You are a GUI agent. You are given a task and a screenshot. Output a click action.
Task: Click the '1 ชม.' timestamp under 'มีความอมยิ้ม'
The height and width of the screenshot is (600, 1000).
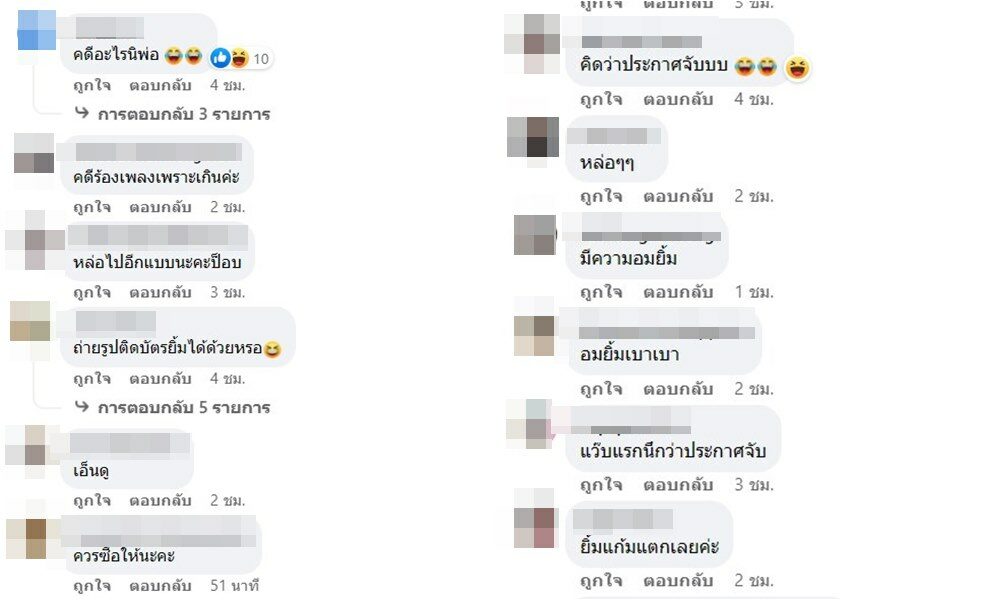[754, 292]
